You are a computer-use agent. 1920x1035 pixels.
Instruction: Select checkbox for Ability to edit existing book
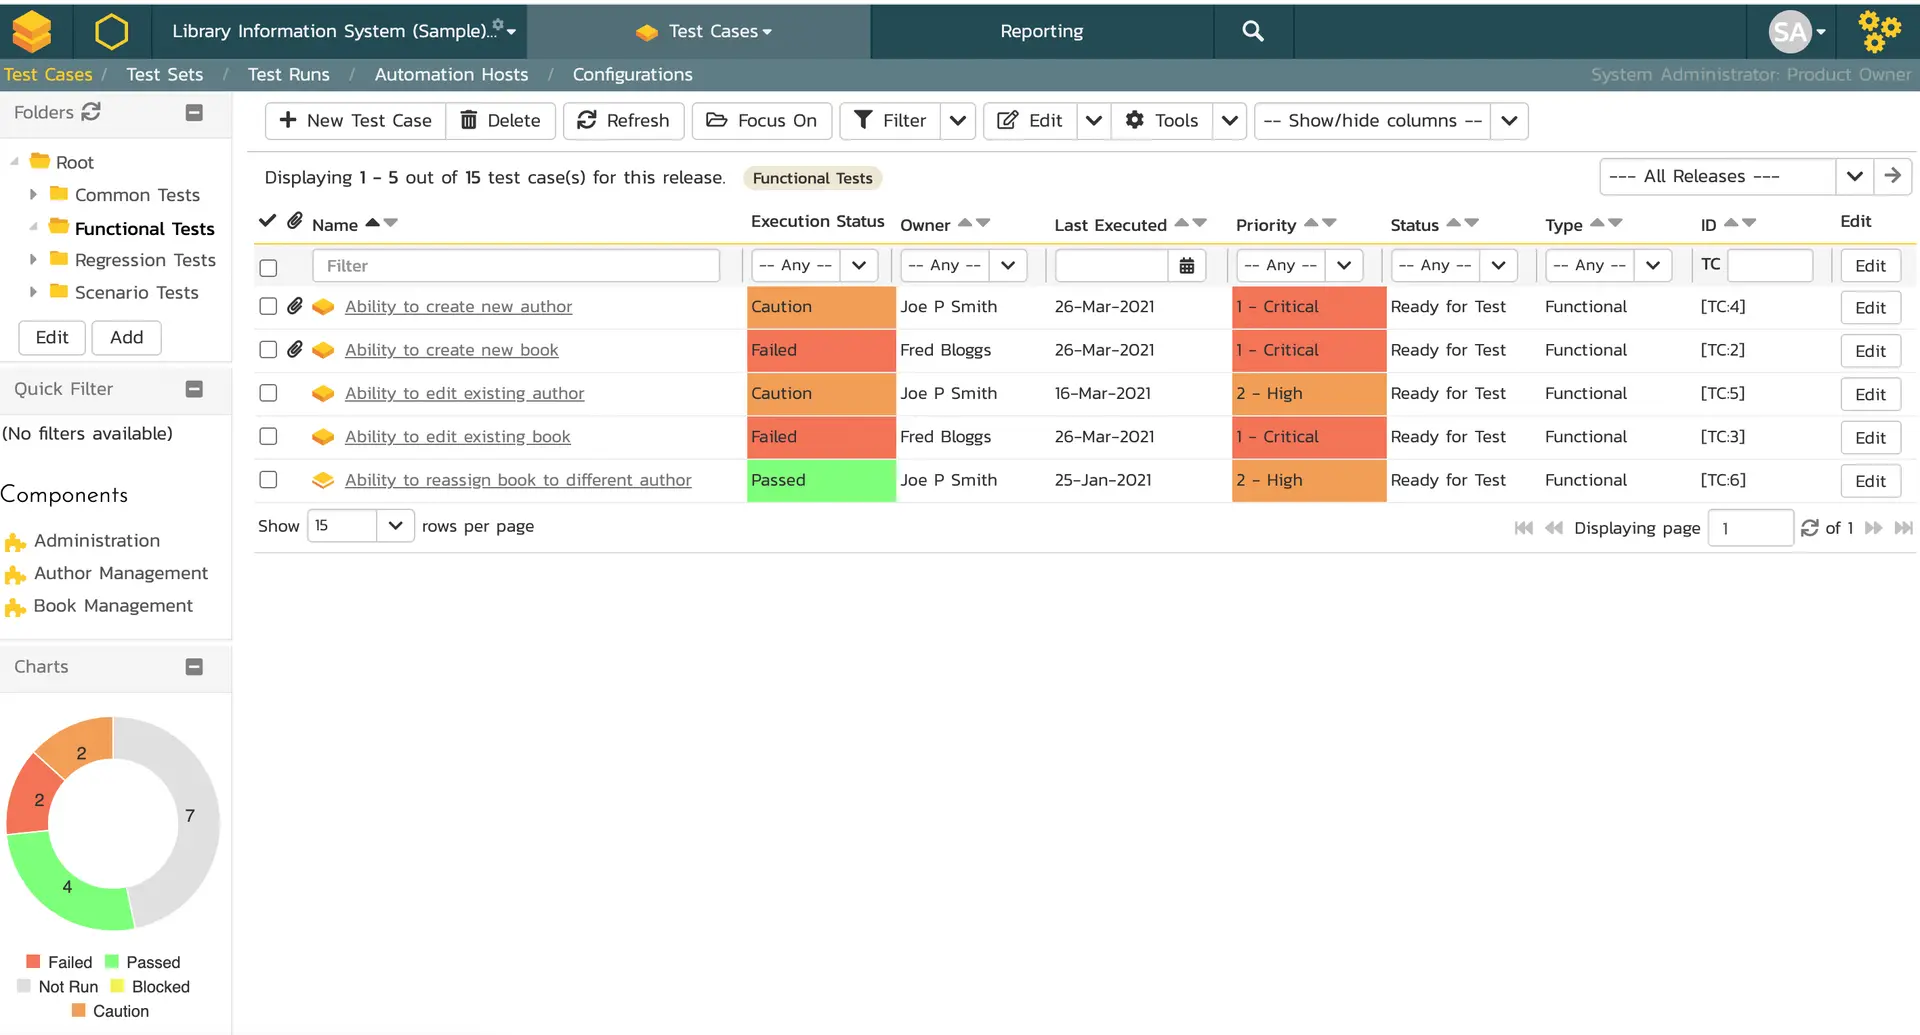268,437
